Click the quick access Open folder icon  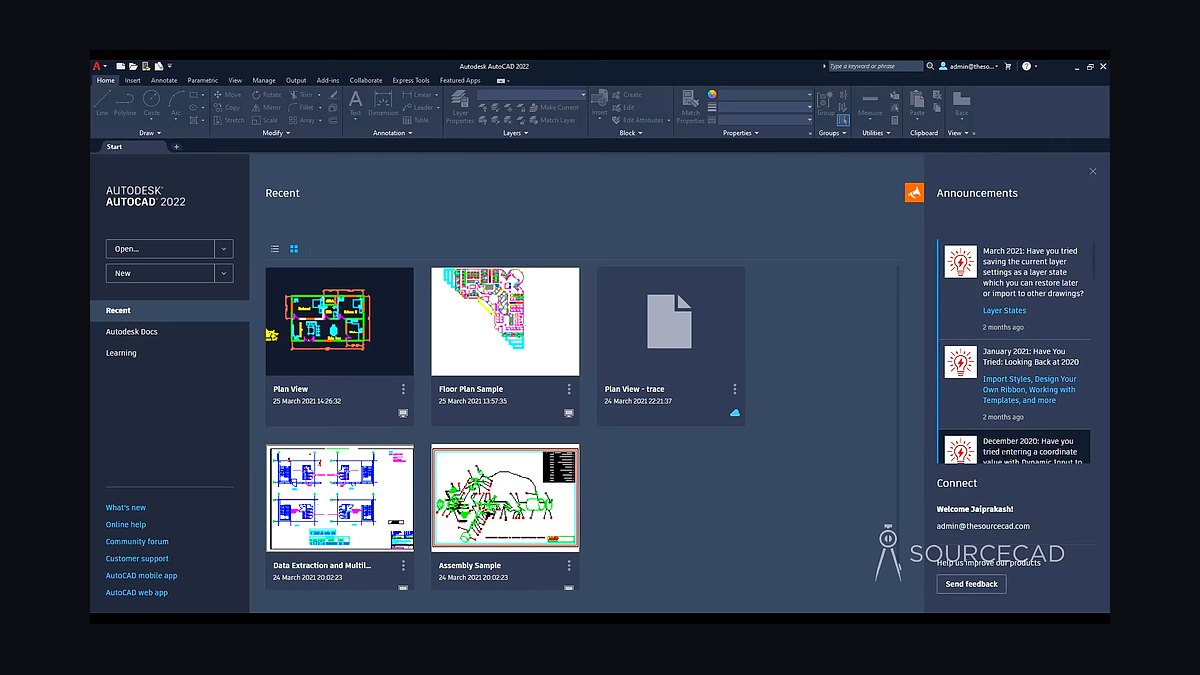[x=132, y=66]
